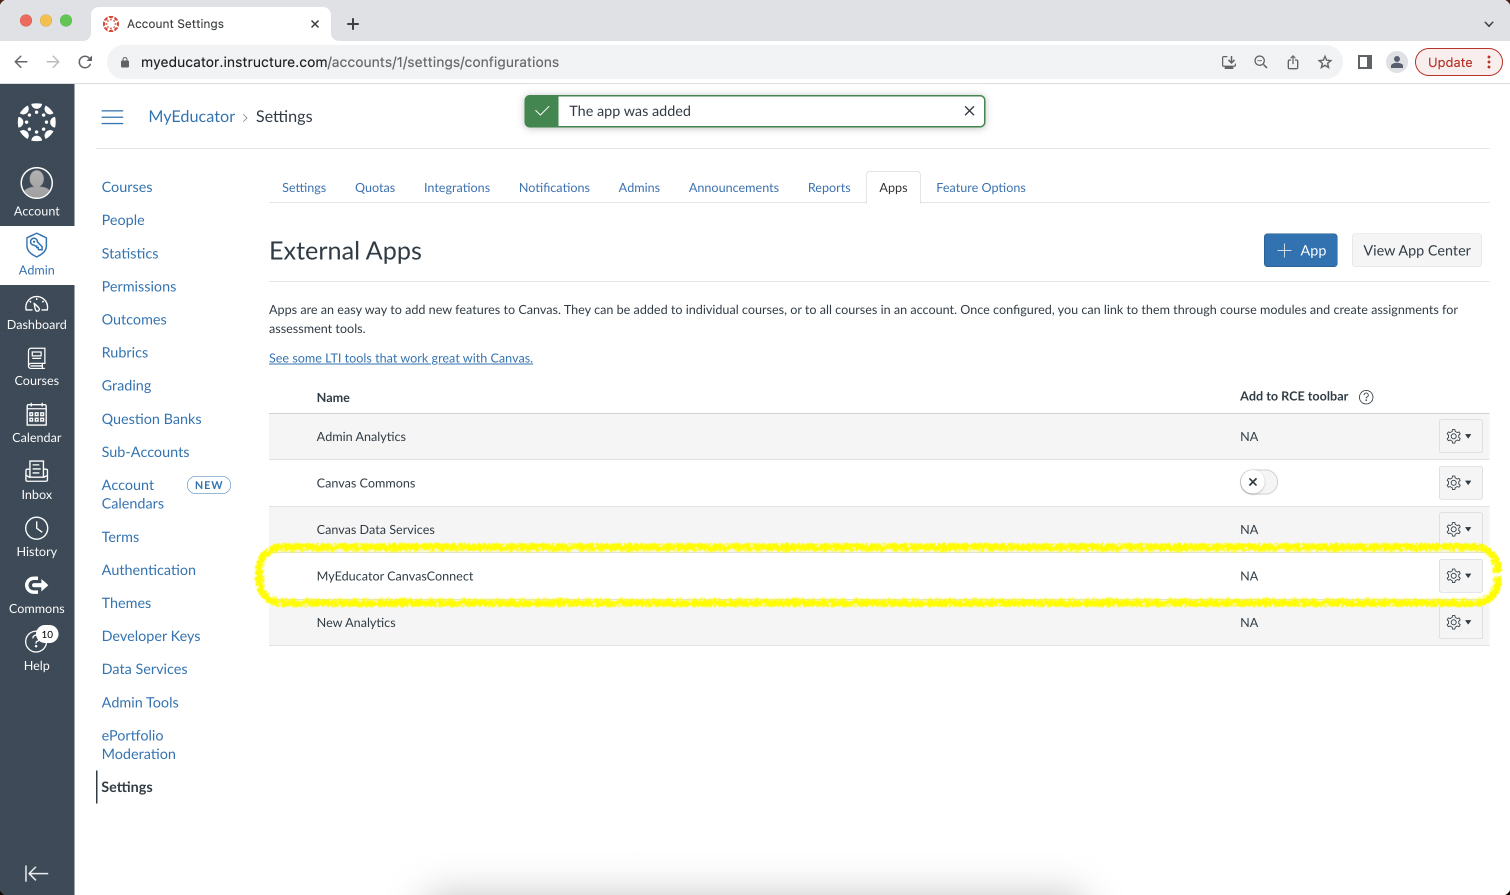The height and width of the screenshot is (895, 1510).
Task: Select the Apps tab
Action: (x=893, y=188)
